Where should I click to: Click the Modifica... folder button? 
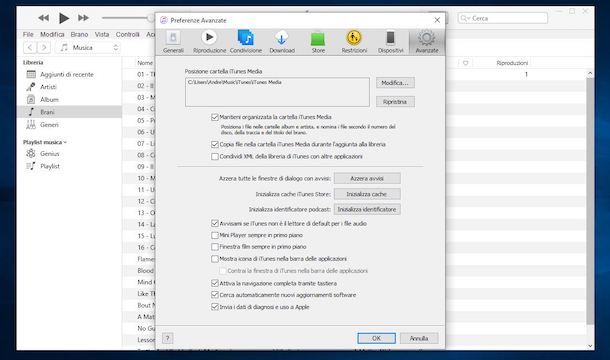395,83
